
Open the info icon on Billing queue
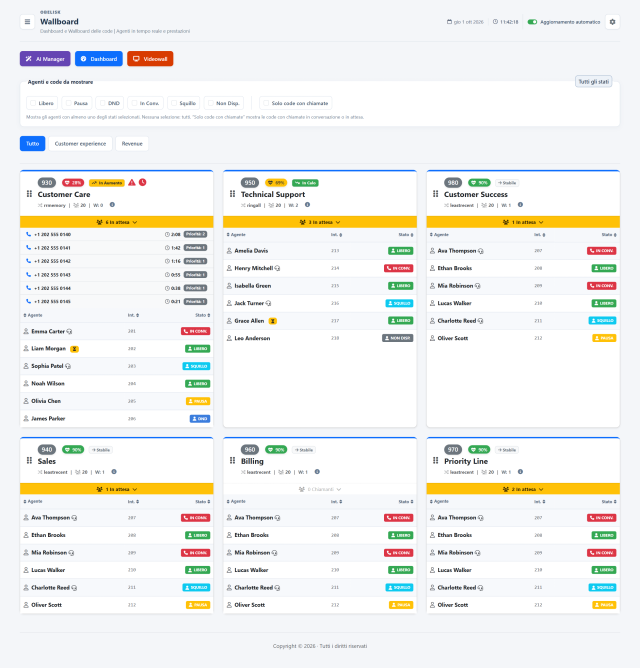pos(317,472)
